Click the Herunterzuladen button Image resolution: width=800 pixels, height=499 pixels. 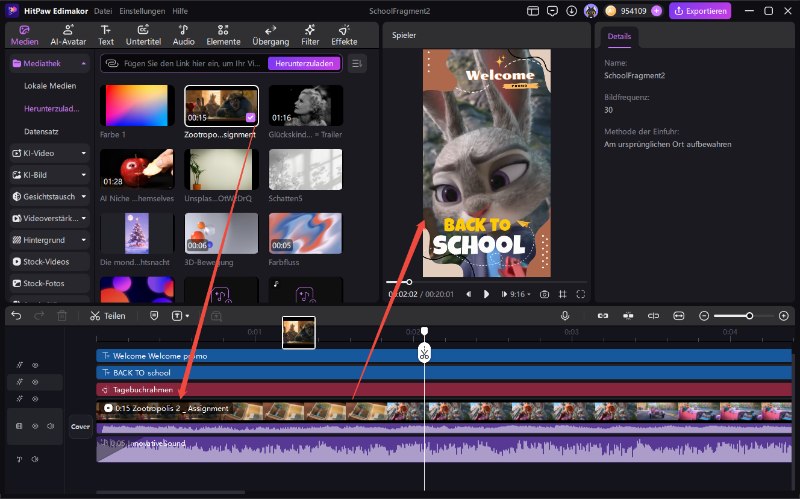coord(303,63)
